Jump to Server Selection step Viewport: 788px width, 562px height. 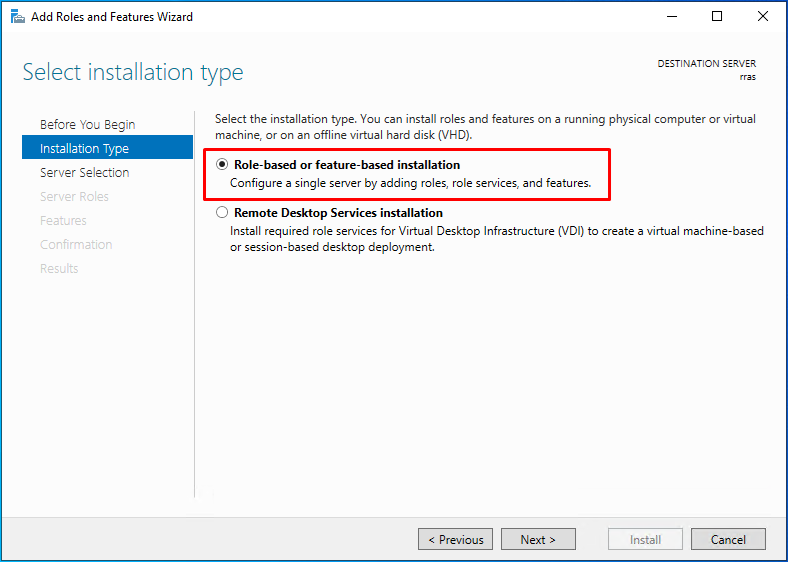pyautogui.click(x=84, y=172)
